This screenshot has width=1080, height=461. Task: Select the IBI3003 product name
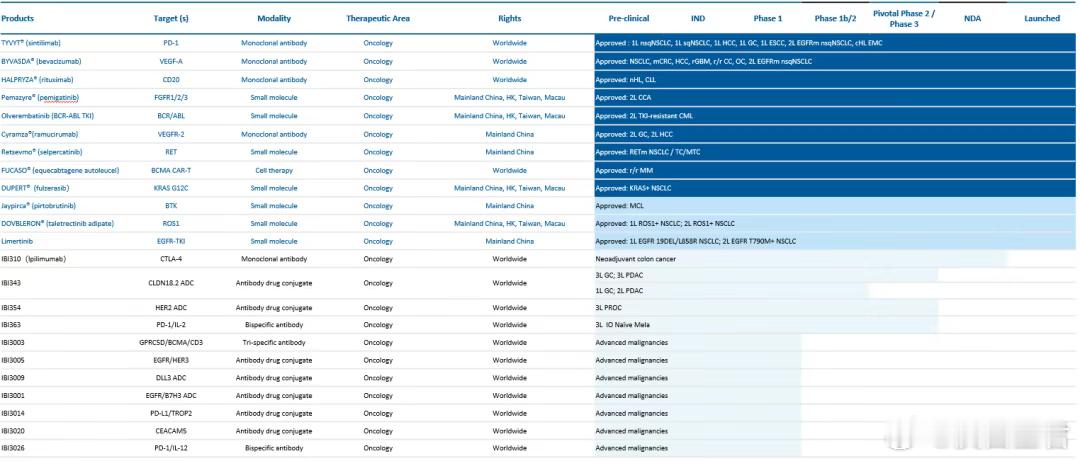(13, 342)
